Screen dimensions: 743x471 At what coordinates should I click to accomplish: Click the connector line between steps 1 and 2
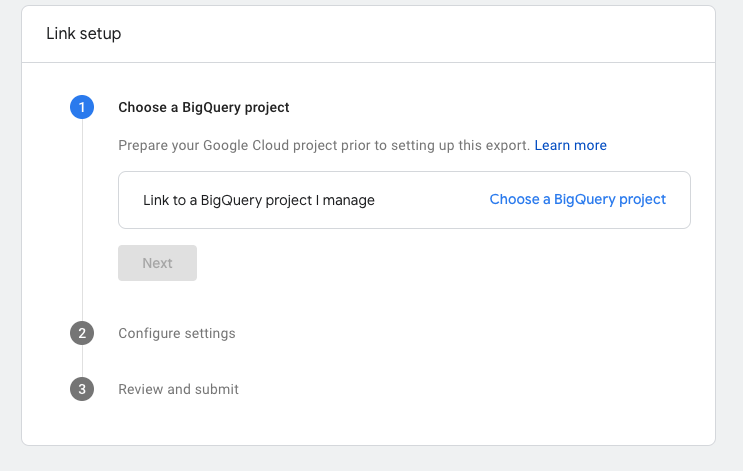point(82,220)
